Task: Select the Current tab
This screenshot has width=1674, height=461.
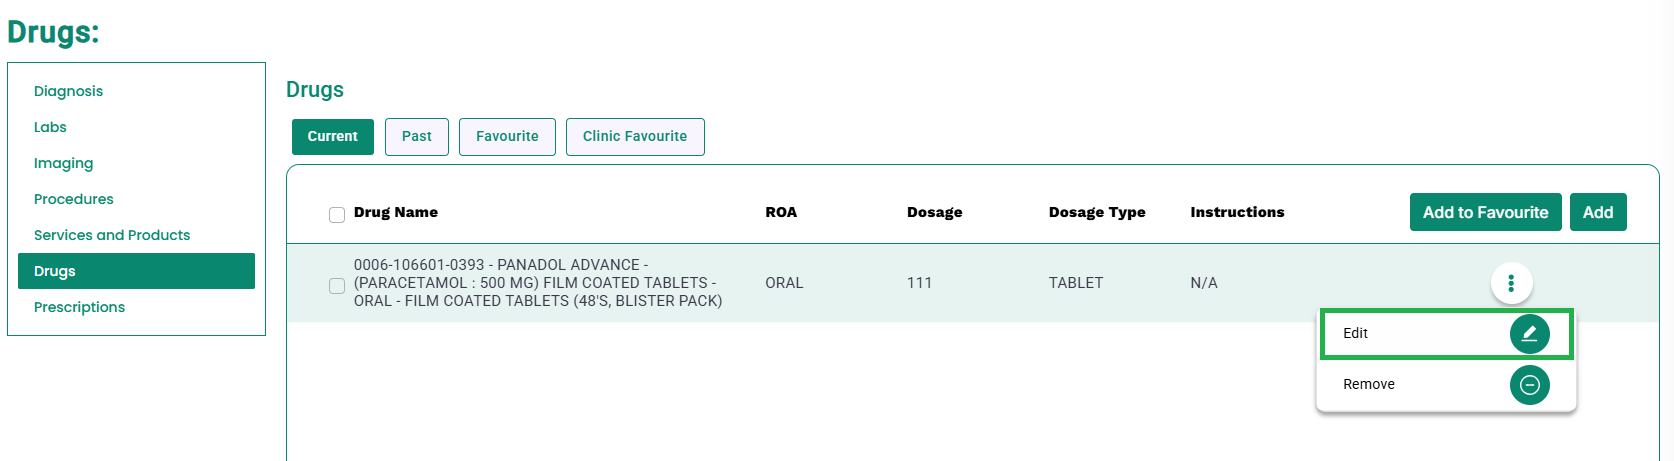Action: 333,137
